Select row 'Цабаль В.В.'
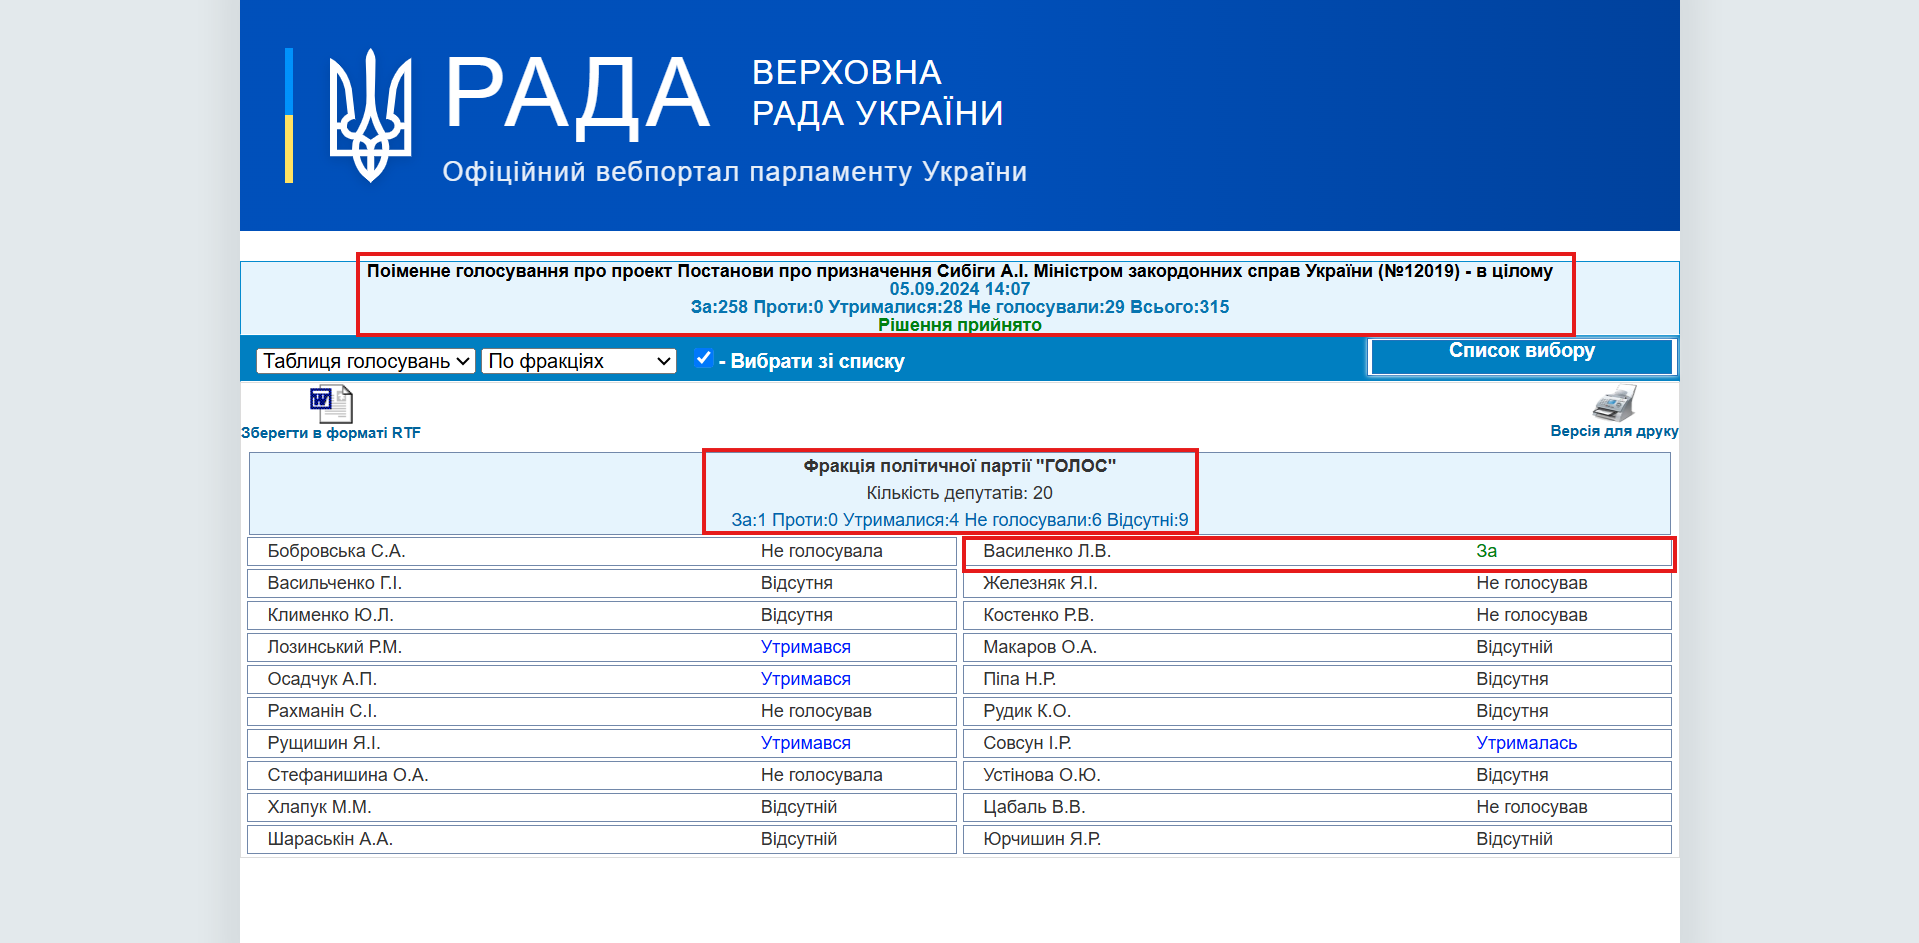1919x943 pixels. 1318,807
